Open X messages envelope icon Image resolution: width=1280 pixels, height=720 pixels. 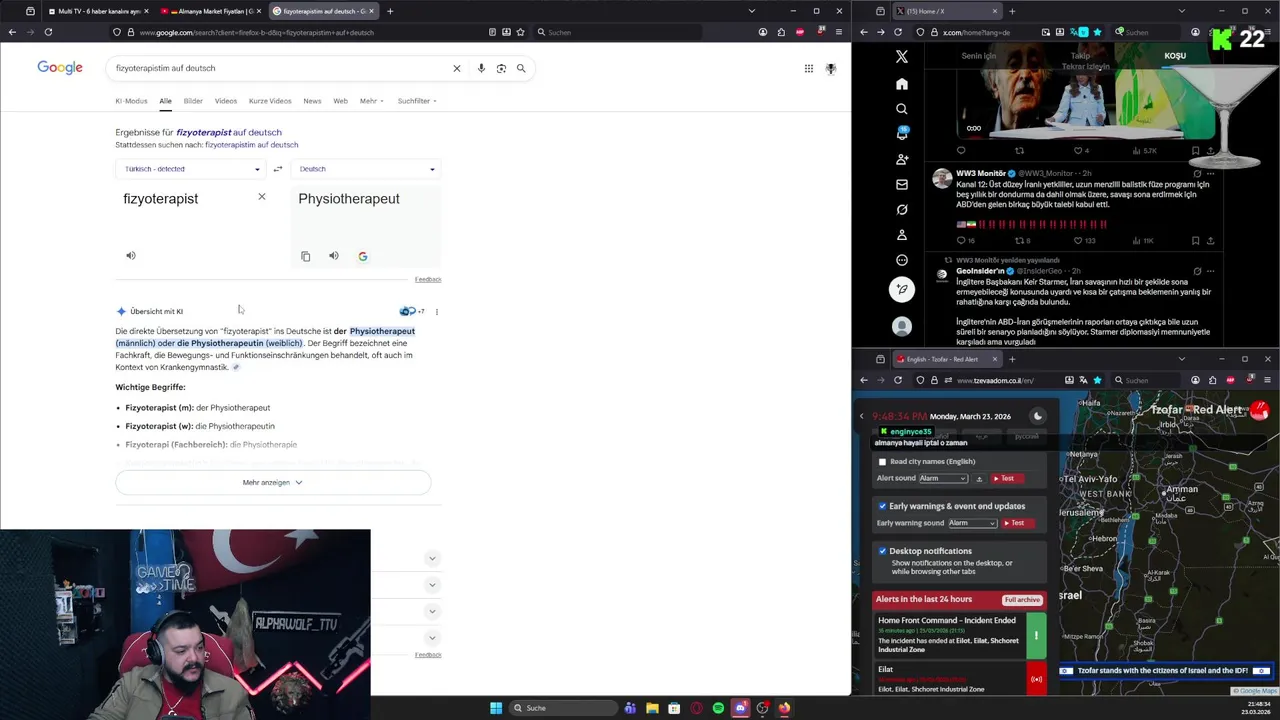coord(902,184)
